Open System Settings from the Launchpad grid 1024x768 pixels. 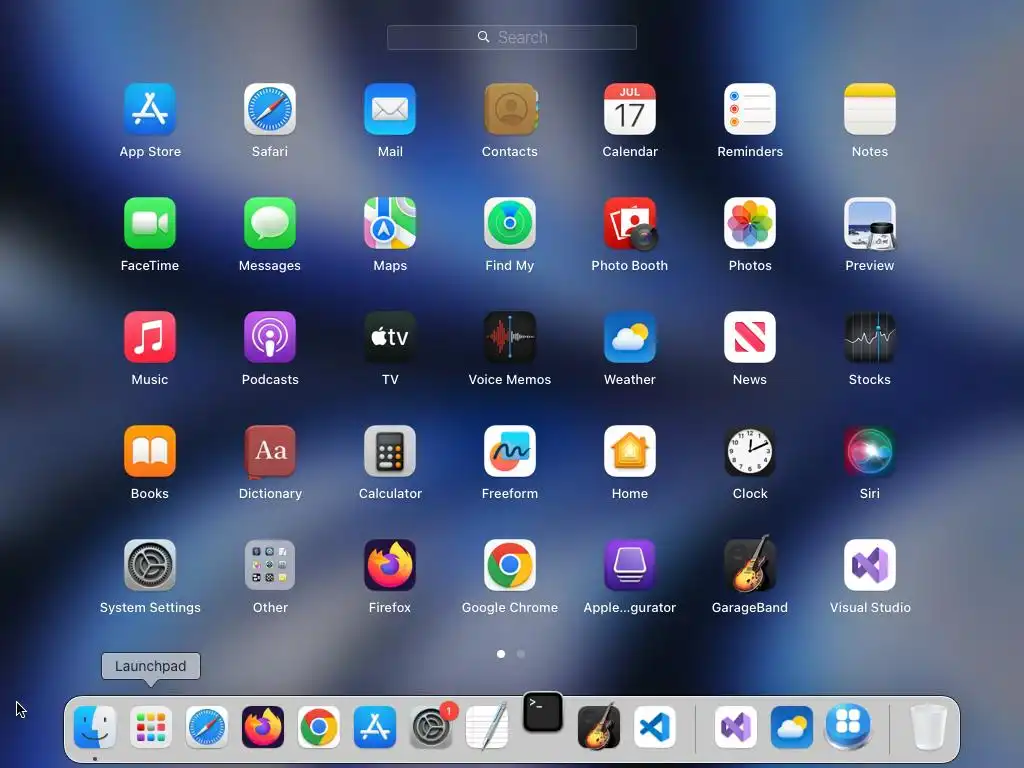(x=150, y=565)
